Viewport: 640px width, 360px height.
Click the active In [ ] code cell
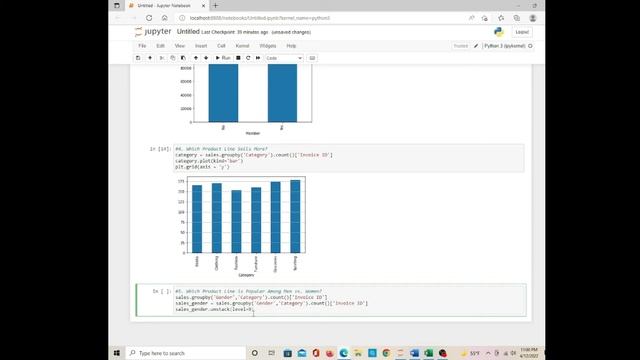(349, 300)
